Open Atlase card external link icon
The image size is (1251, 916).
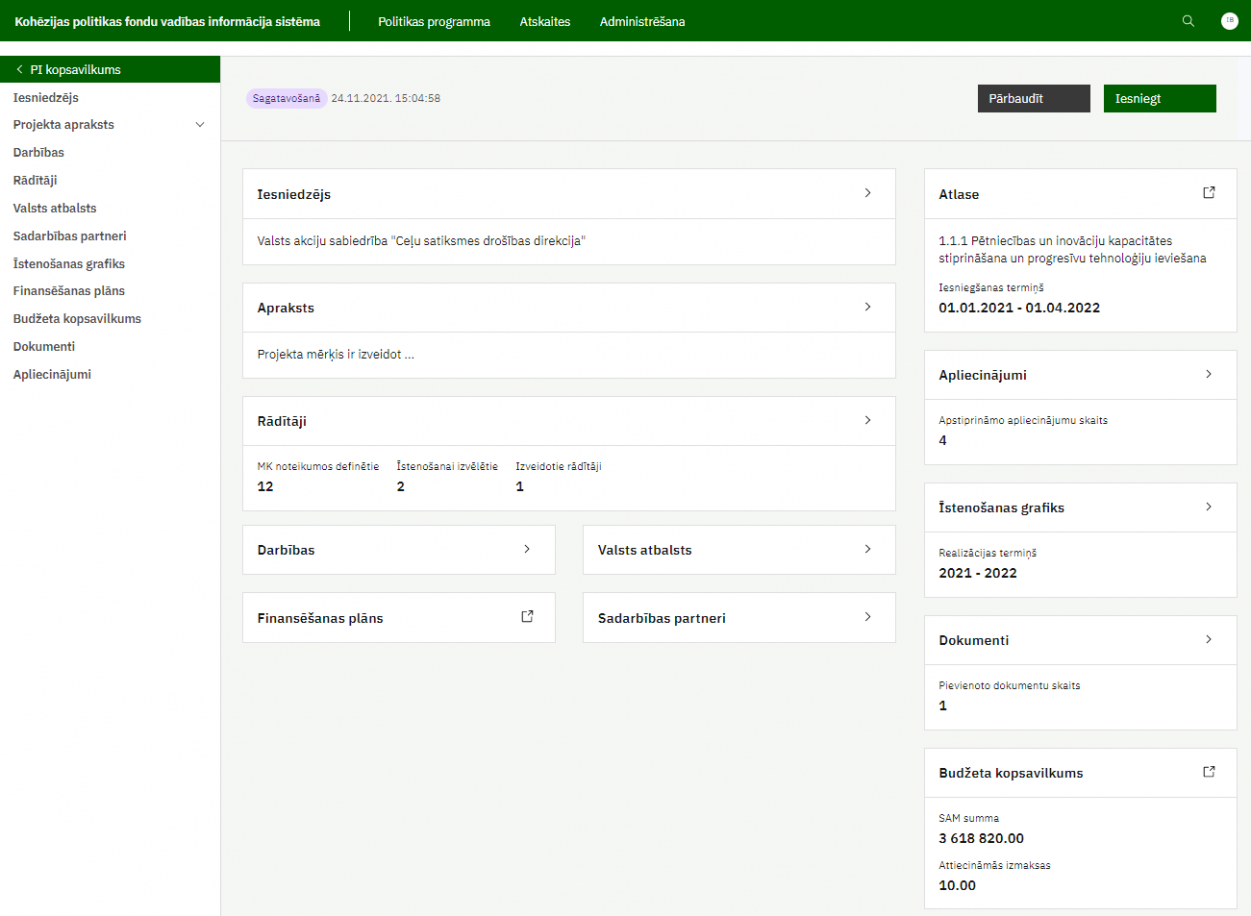(x=1209, y=193)
